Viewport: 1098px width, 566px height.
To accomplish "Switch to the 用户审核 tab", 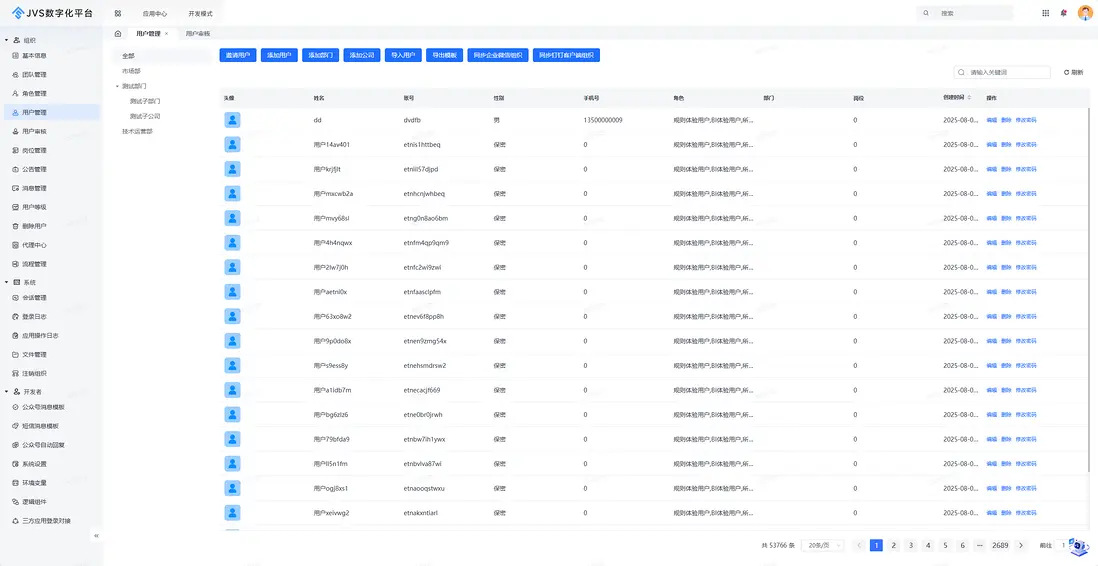I will click(197, 34).
